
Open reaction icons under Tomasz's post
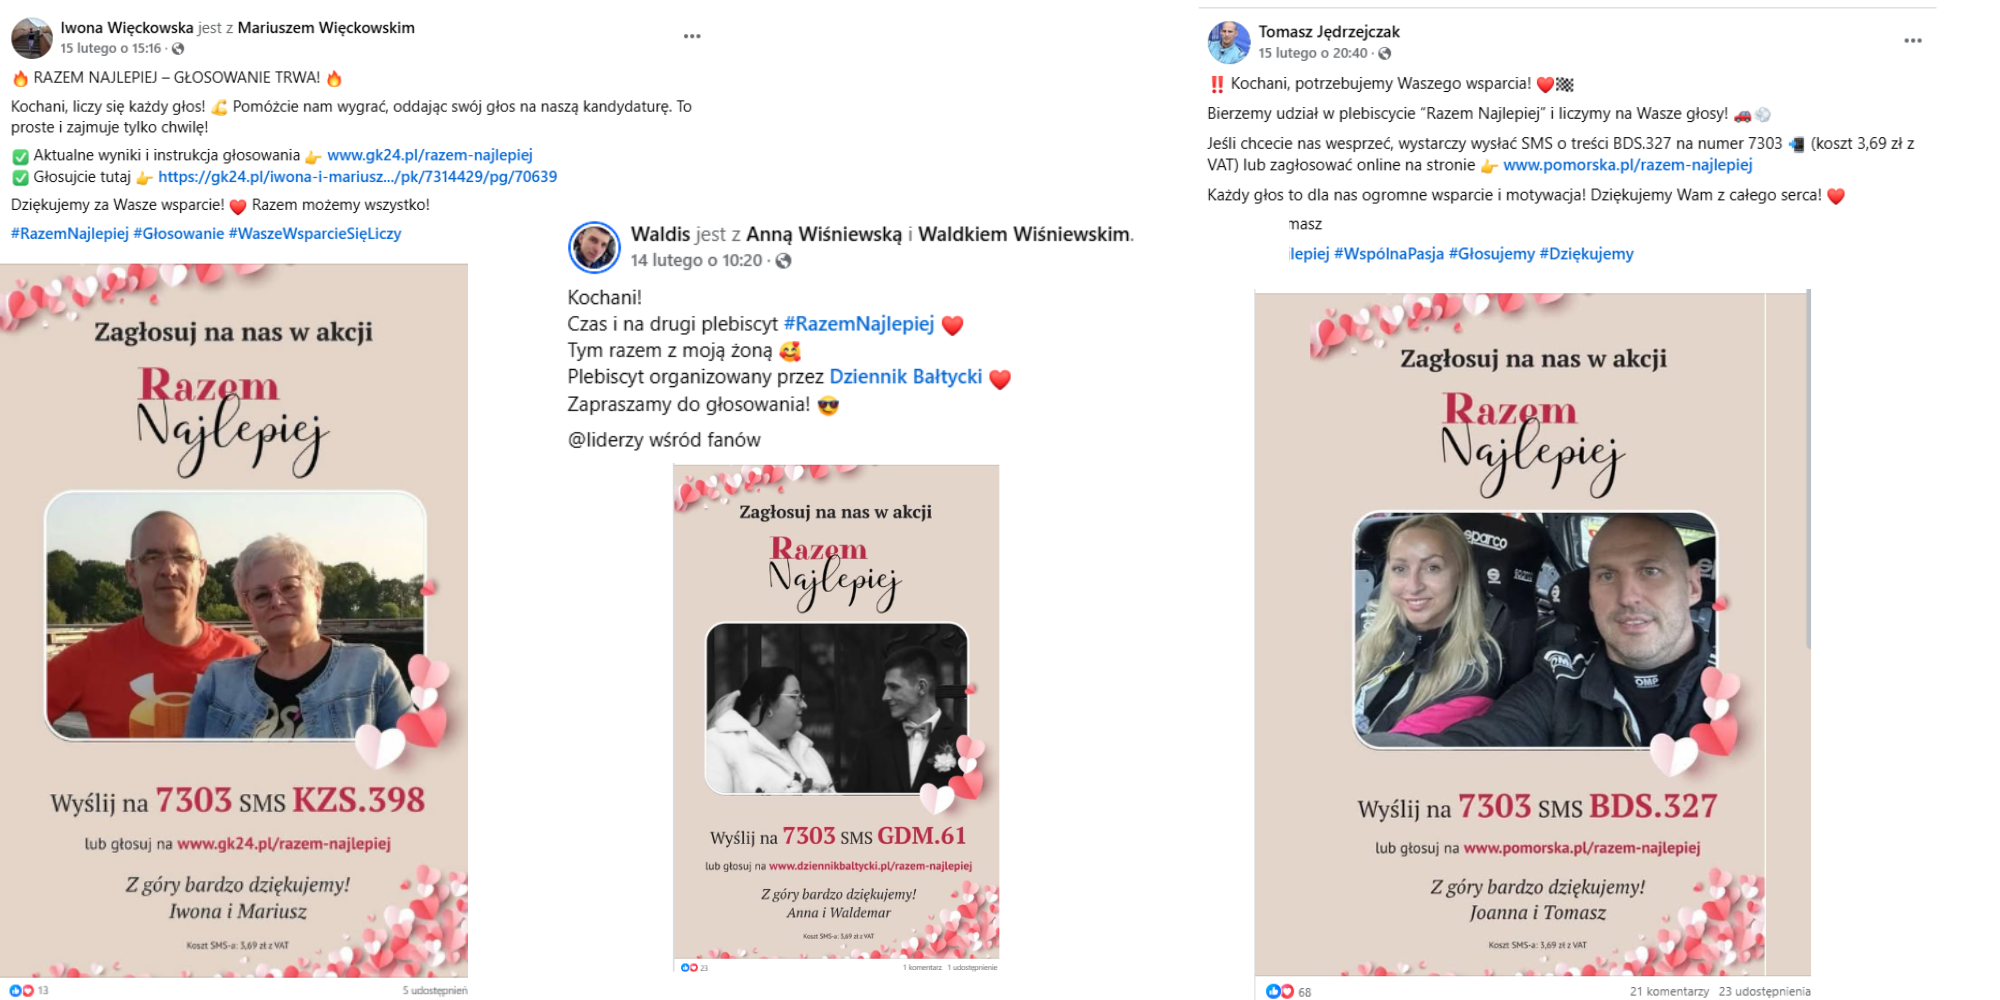[1280, 991]
